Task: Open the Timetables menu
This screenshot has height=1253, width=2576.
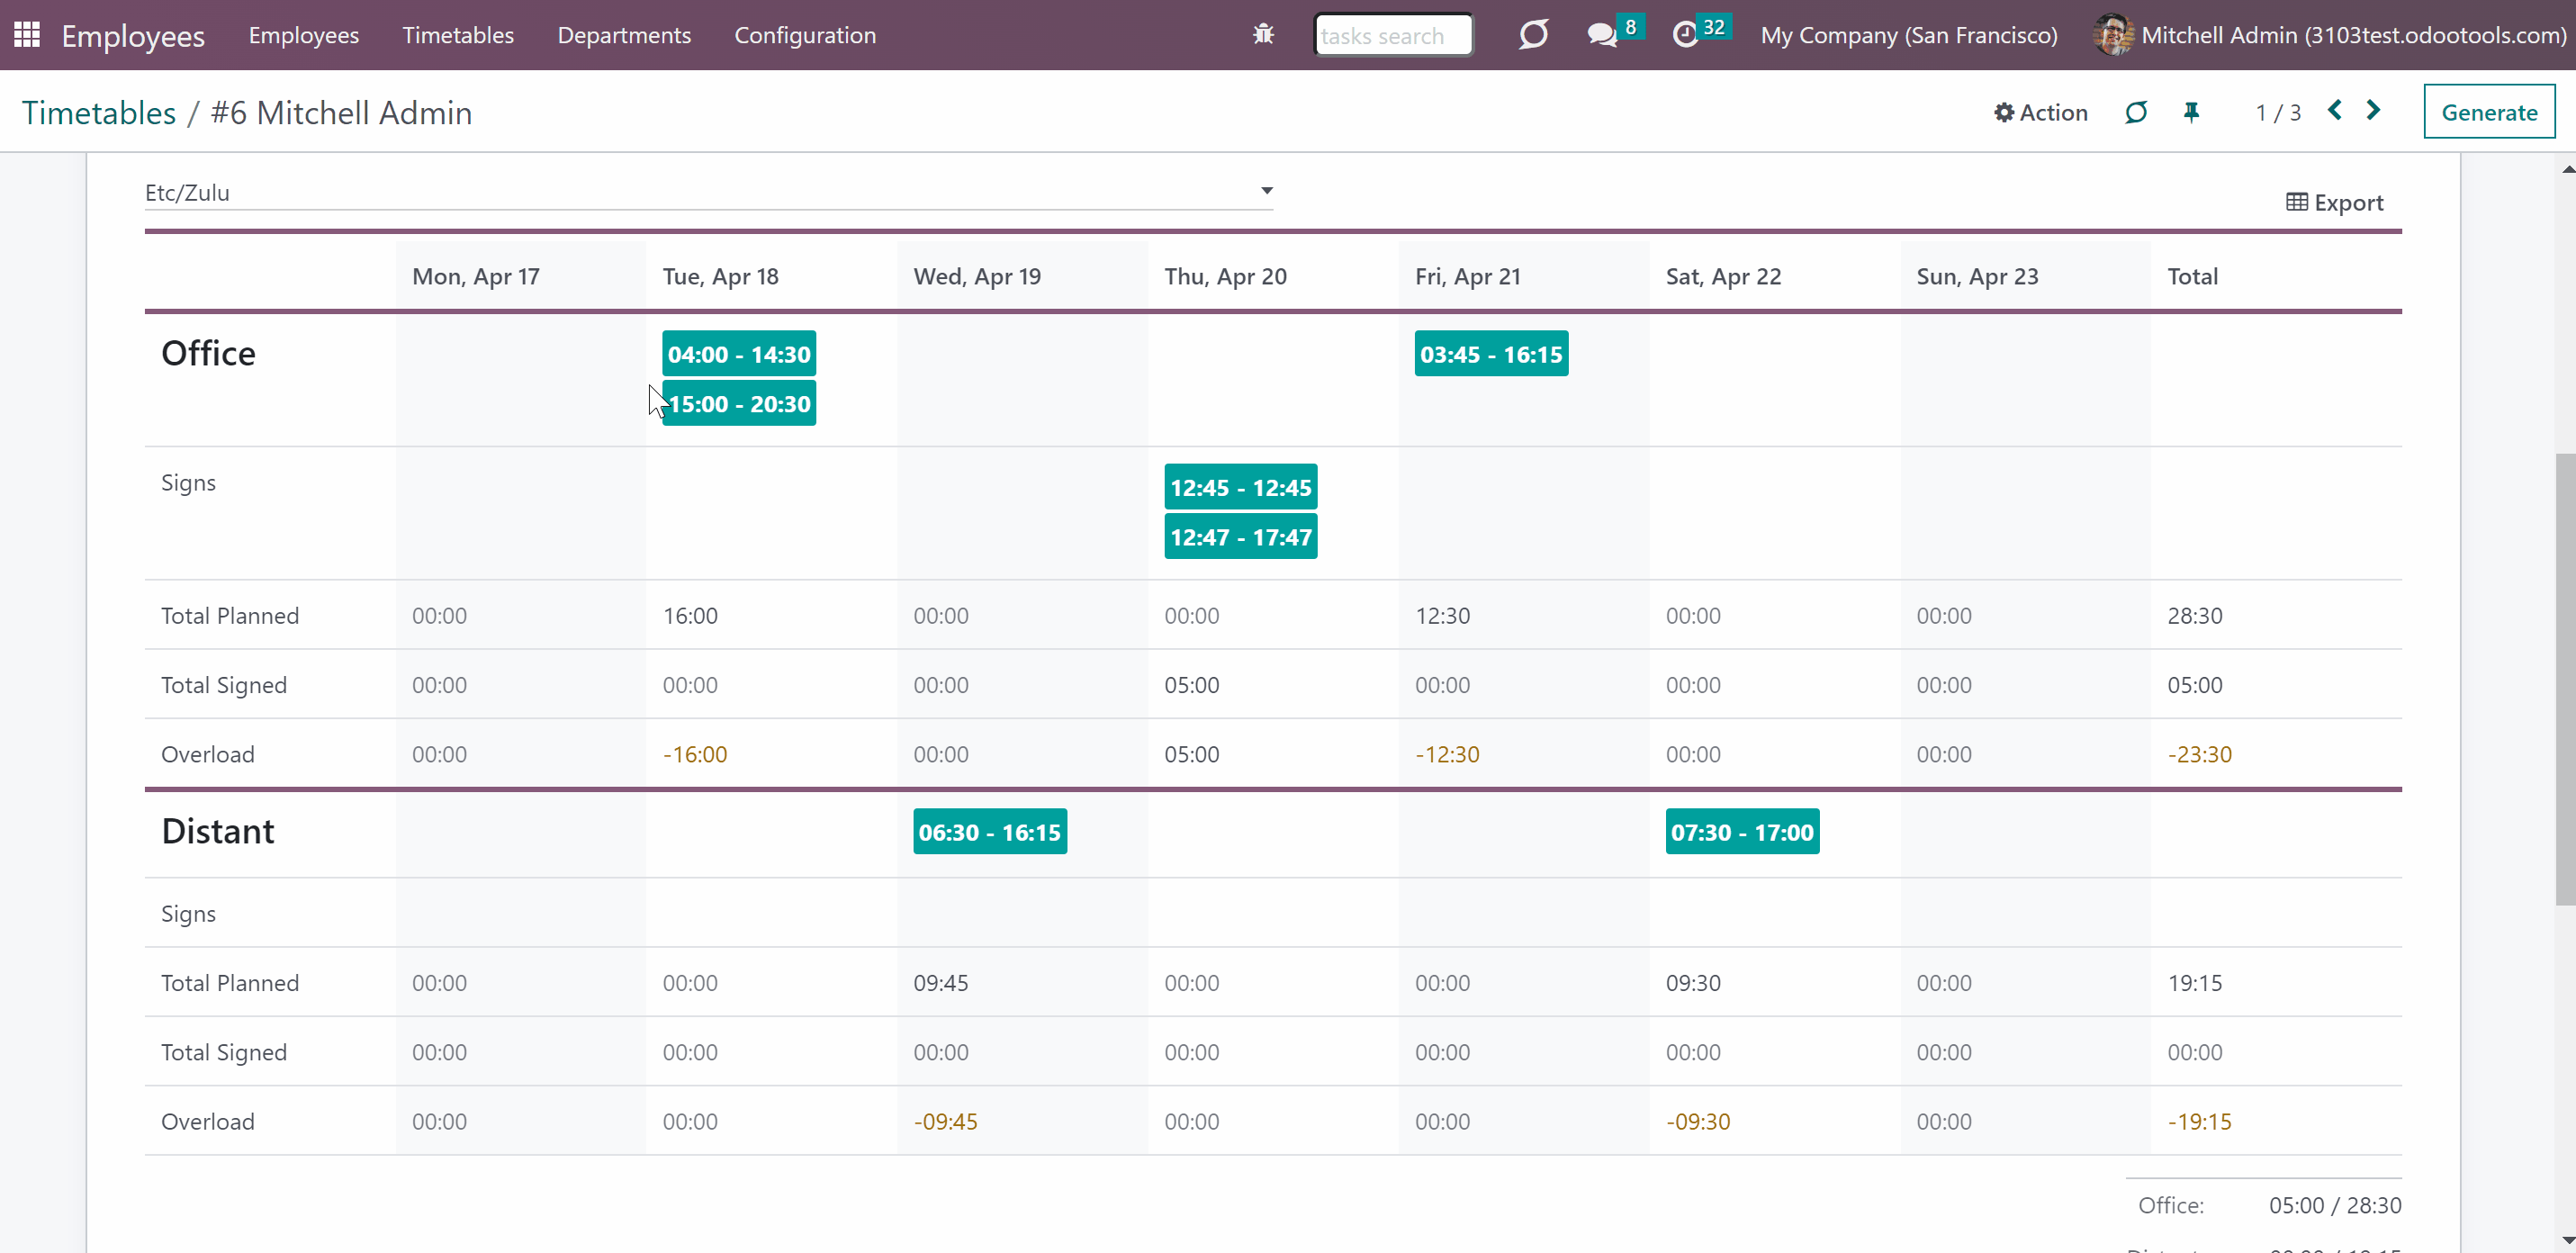Action: [458, 35]
